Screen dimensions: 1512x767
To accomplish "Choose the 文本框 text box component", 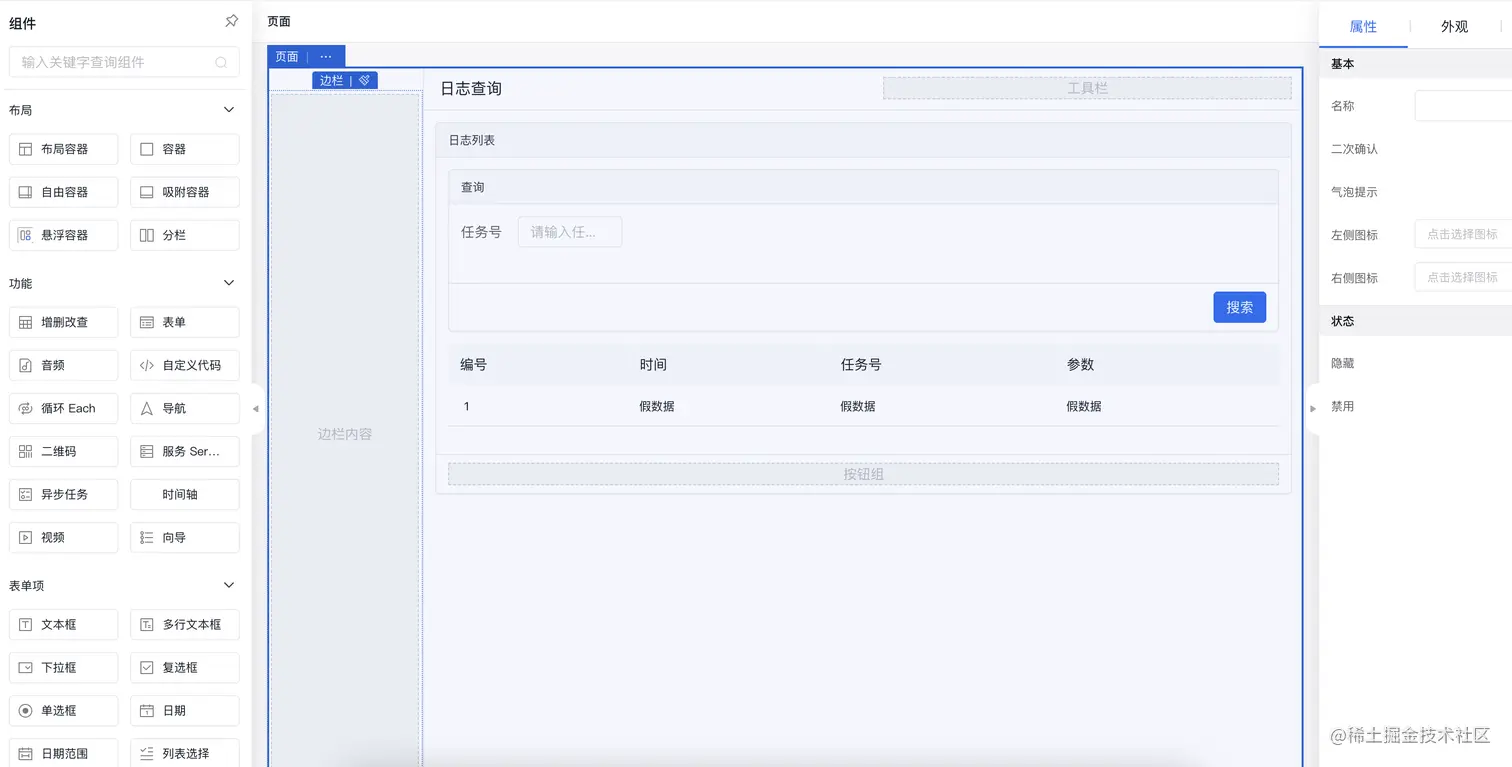I will coord(64,624).
